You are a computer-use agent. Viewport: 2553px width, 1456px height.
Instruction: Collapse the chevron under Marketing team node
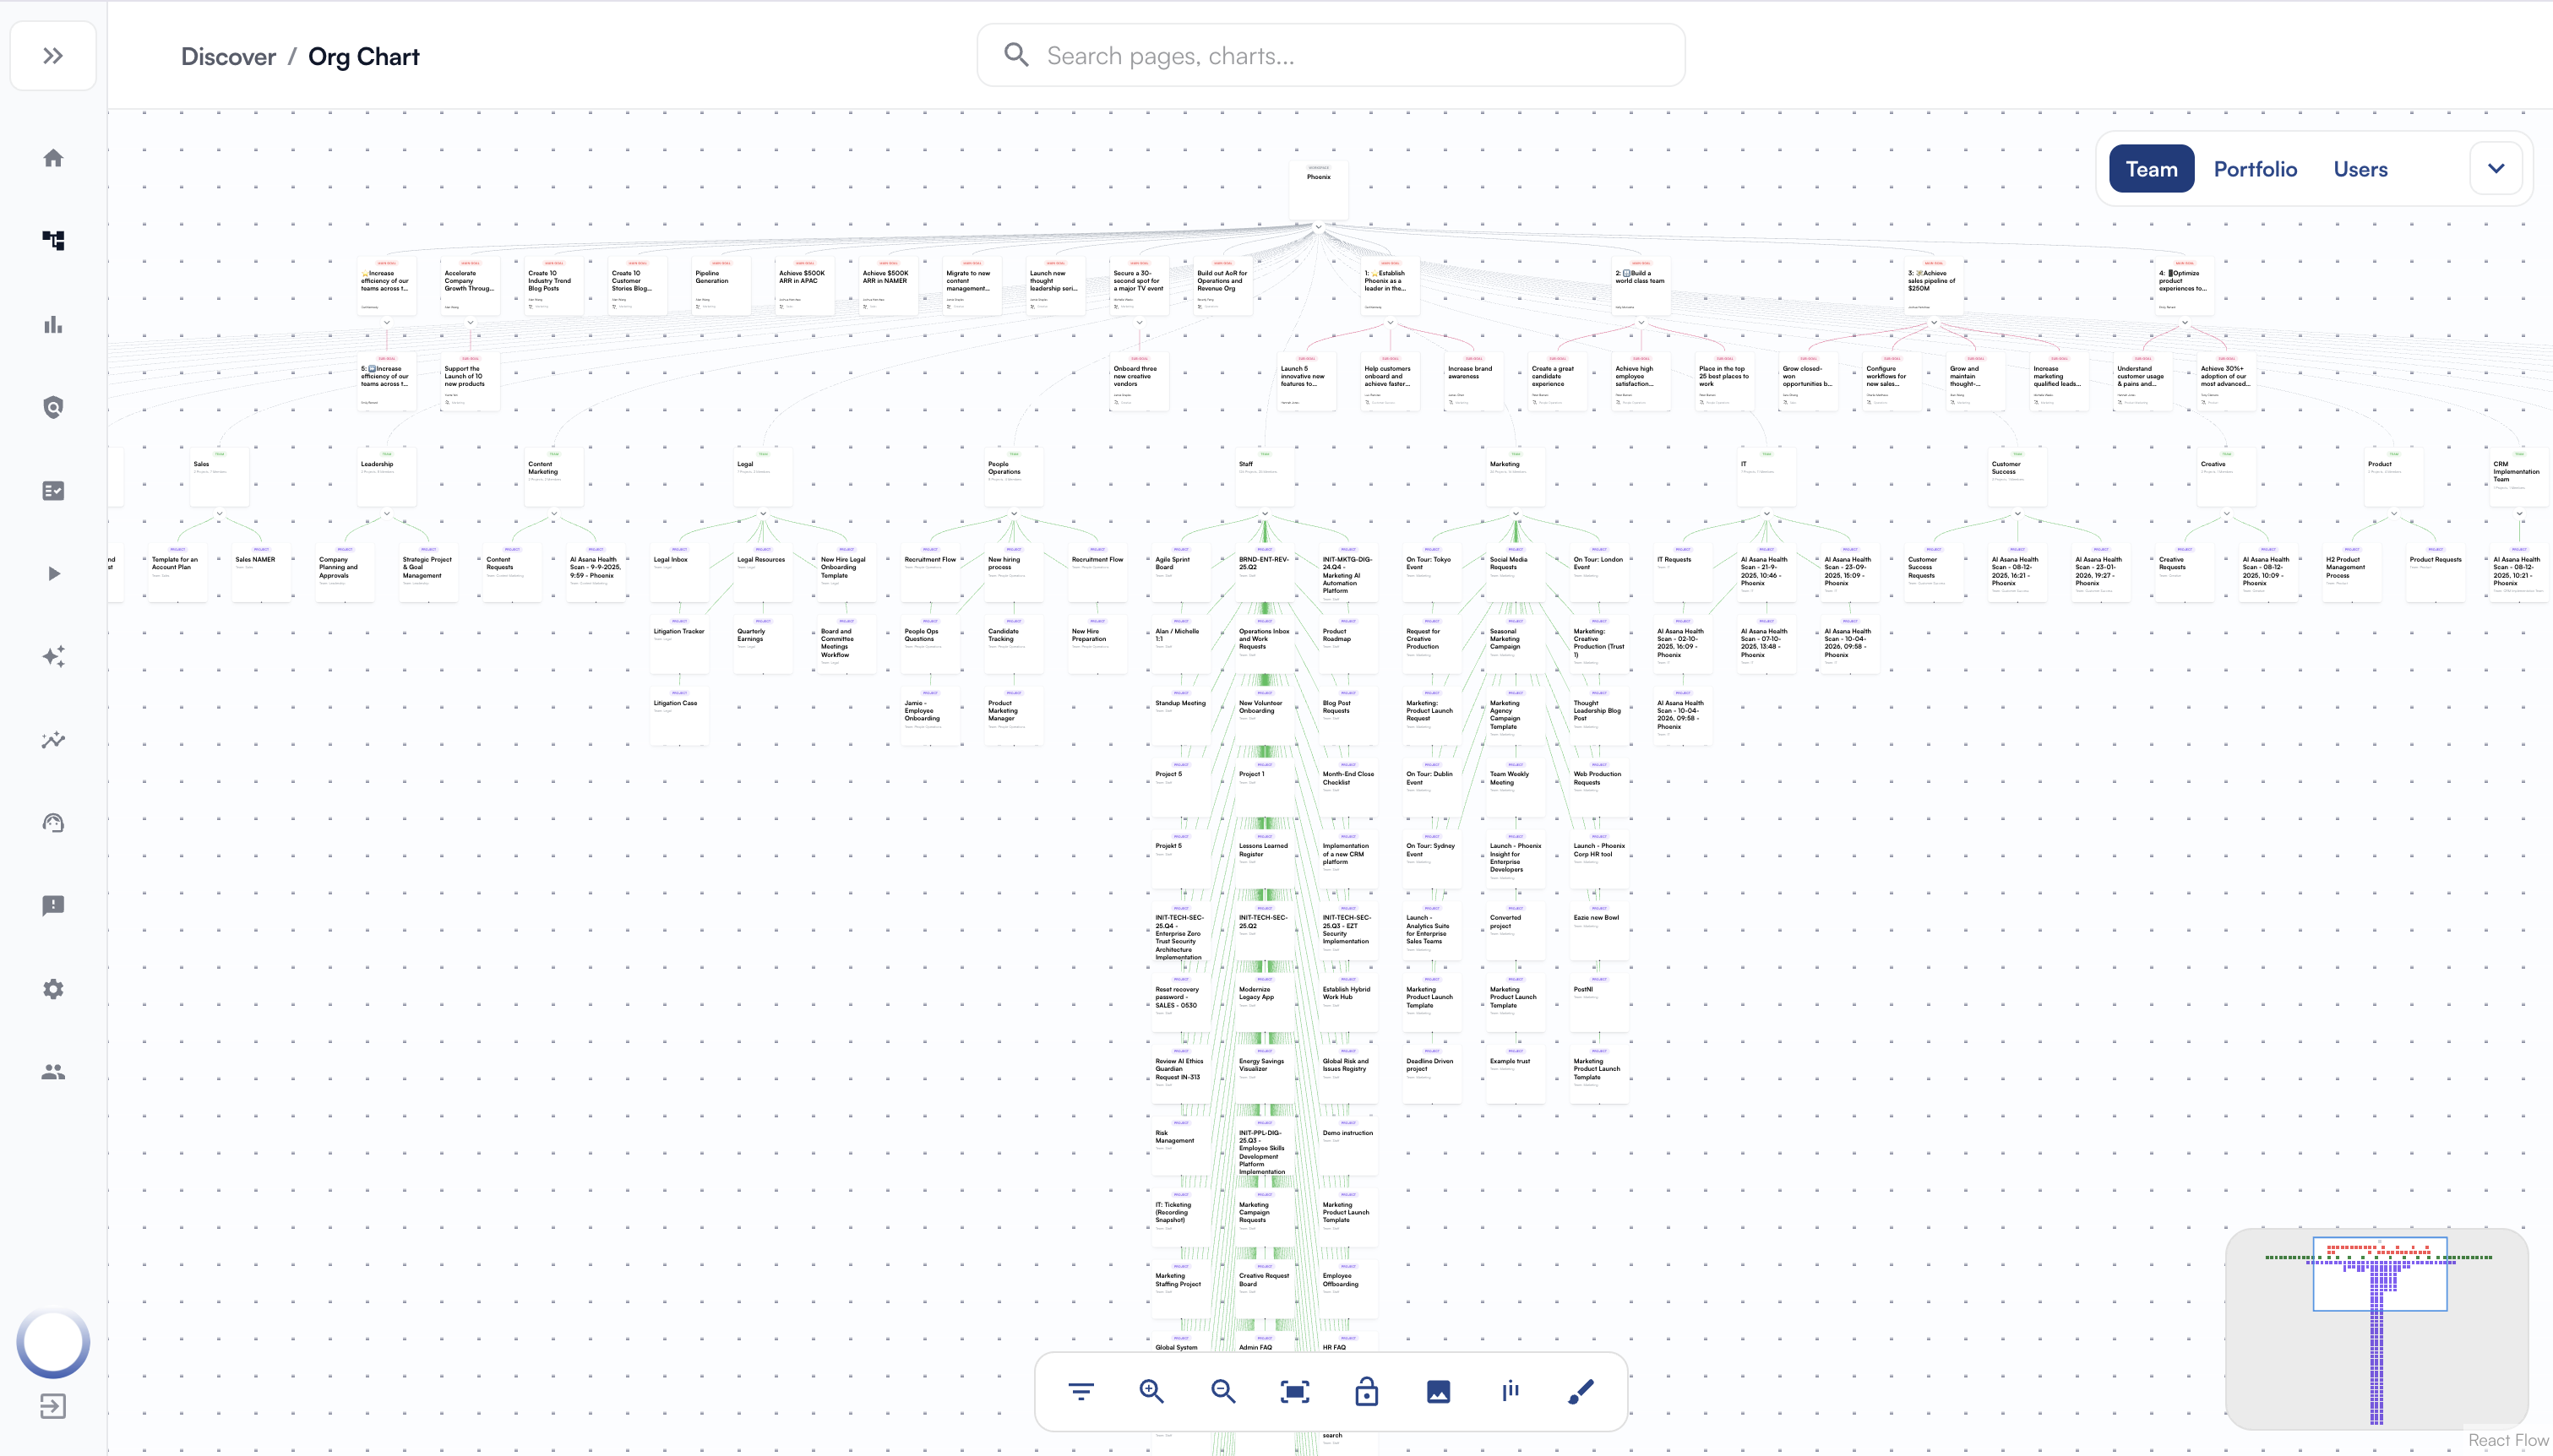pyautogui.click(x=1515, y=514)
